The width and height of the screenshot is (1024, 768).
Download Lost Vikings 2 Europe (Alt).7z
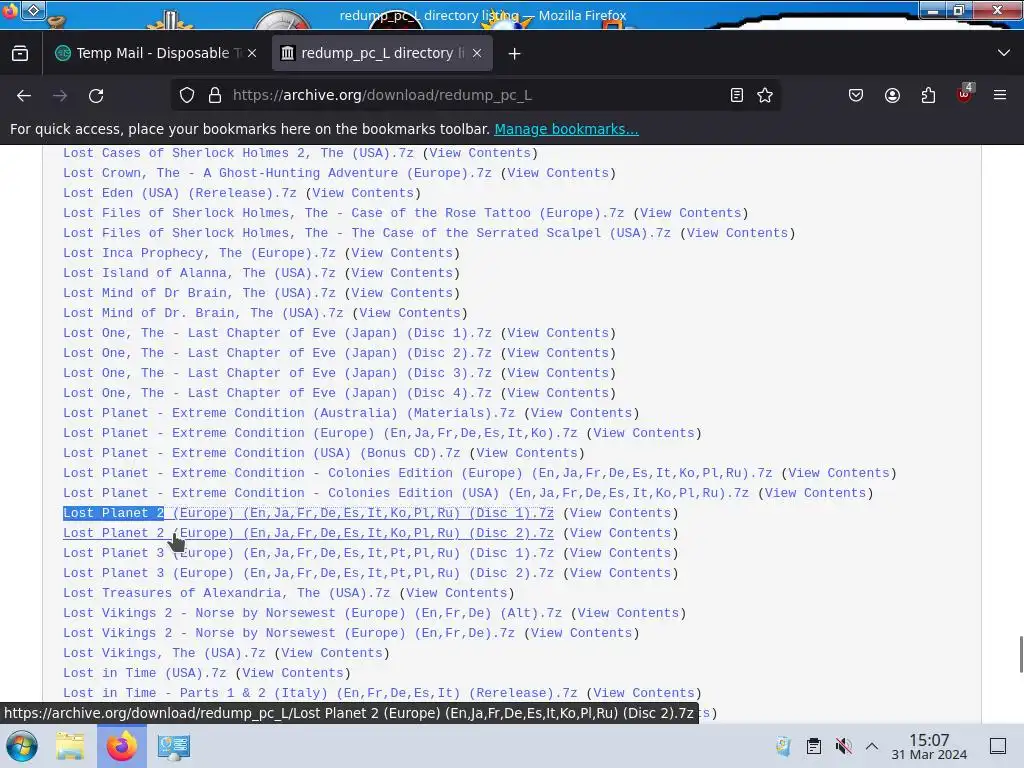point(312,613)
